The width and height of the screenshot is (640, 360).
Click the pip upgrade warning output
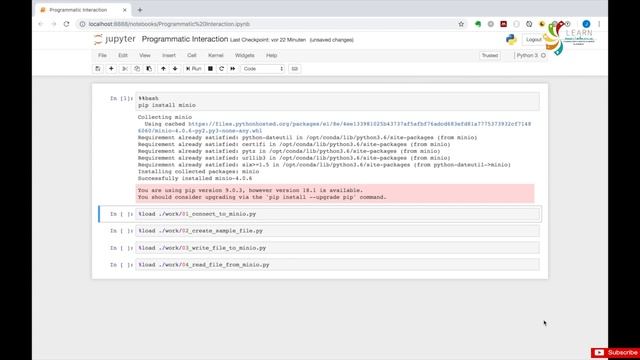pos(335,193)
